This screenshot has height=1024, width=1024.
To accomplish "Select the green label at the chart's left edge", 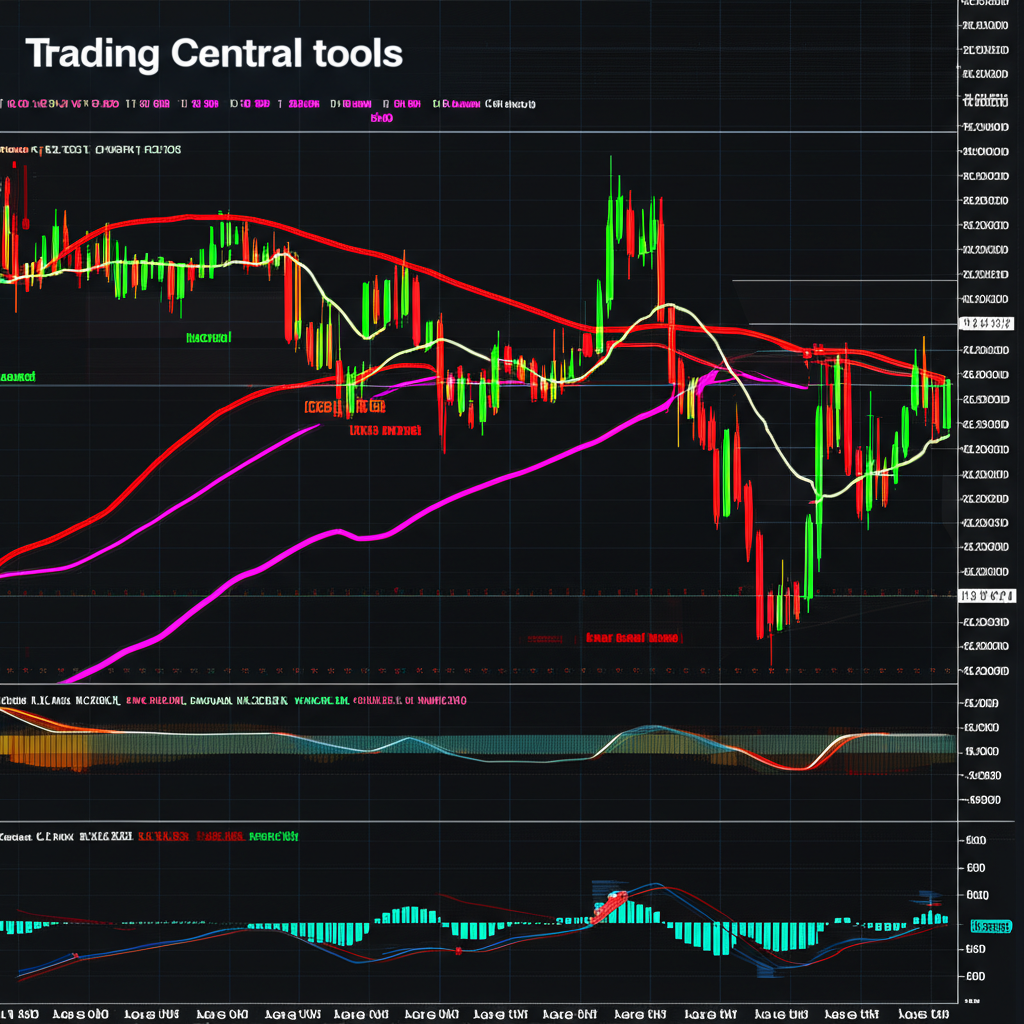I will click(18, 378).
